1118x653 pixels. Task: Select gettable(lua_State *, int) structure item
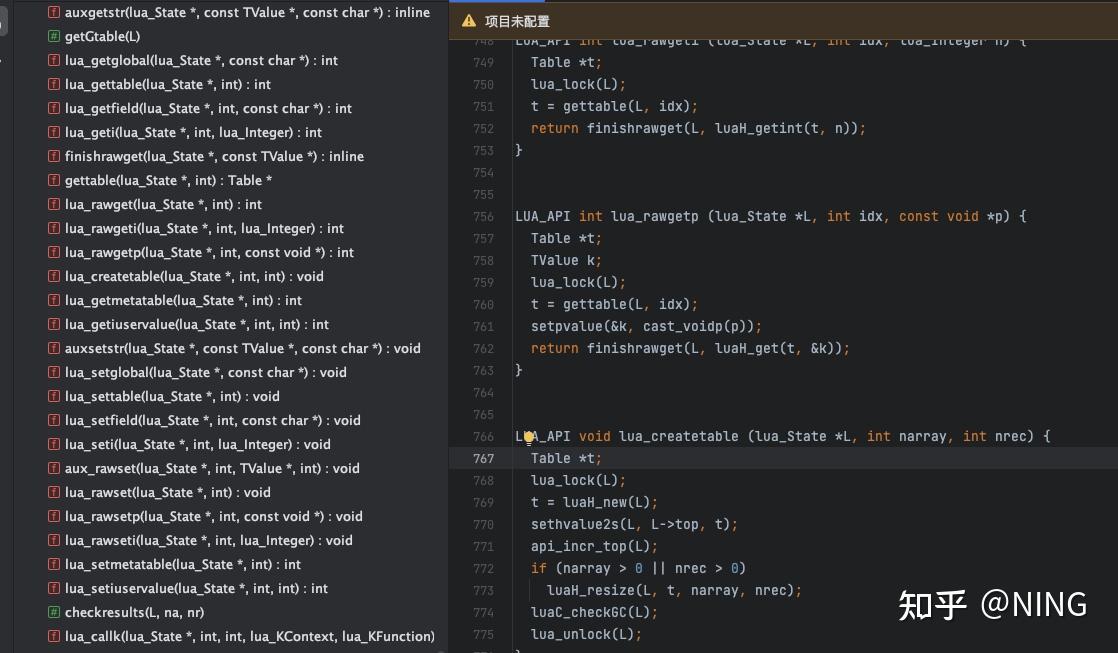168,180
